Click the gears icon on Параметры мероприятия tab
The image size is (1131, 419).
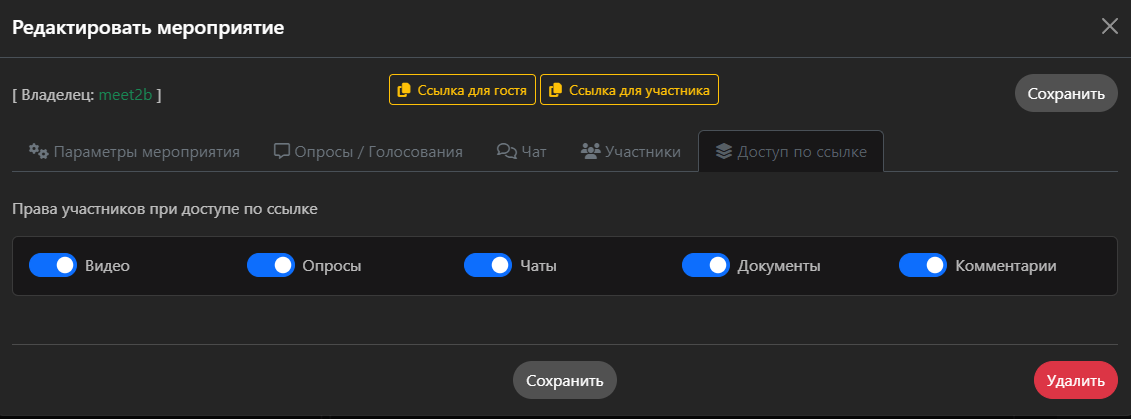coord(39,151)
